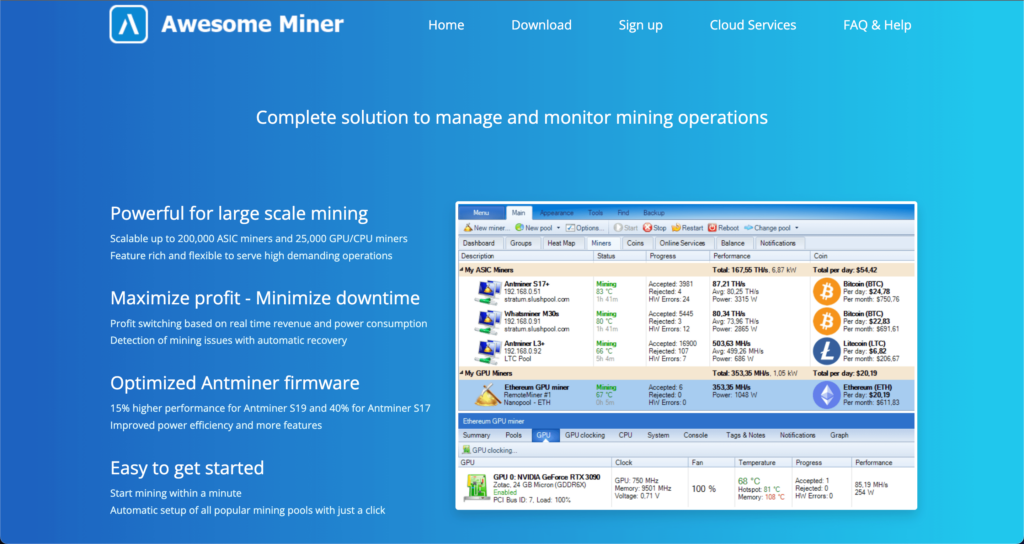
Task: Click the green GPU 0 card icon
Action: pyautogui.click(x=477, y=488)
